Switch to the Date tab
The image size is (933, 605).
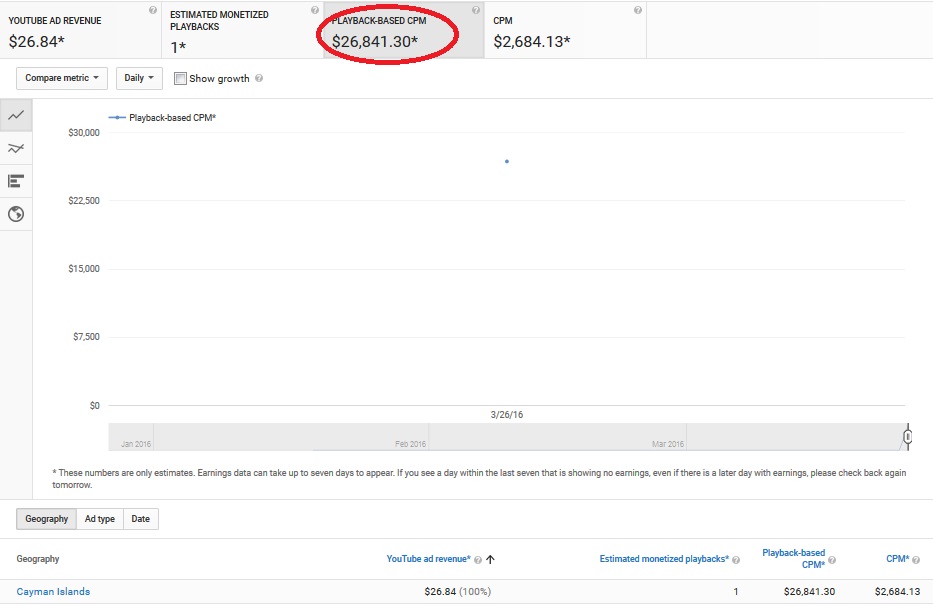click(141, 519)
